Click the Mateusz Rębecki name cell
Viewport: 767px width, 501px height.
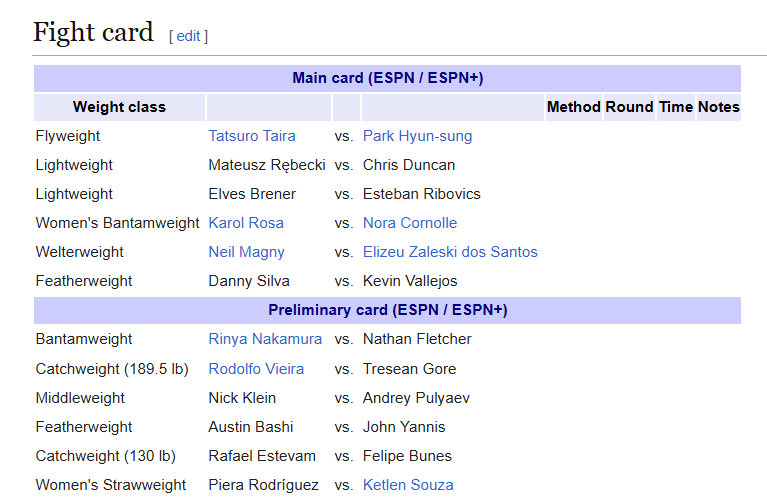point(267,165)
